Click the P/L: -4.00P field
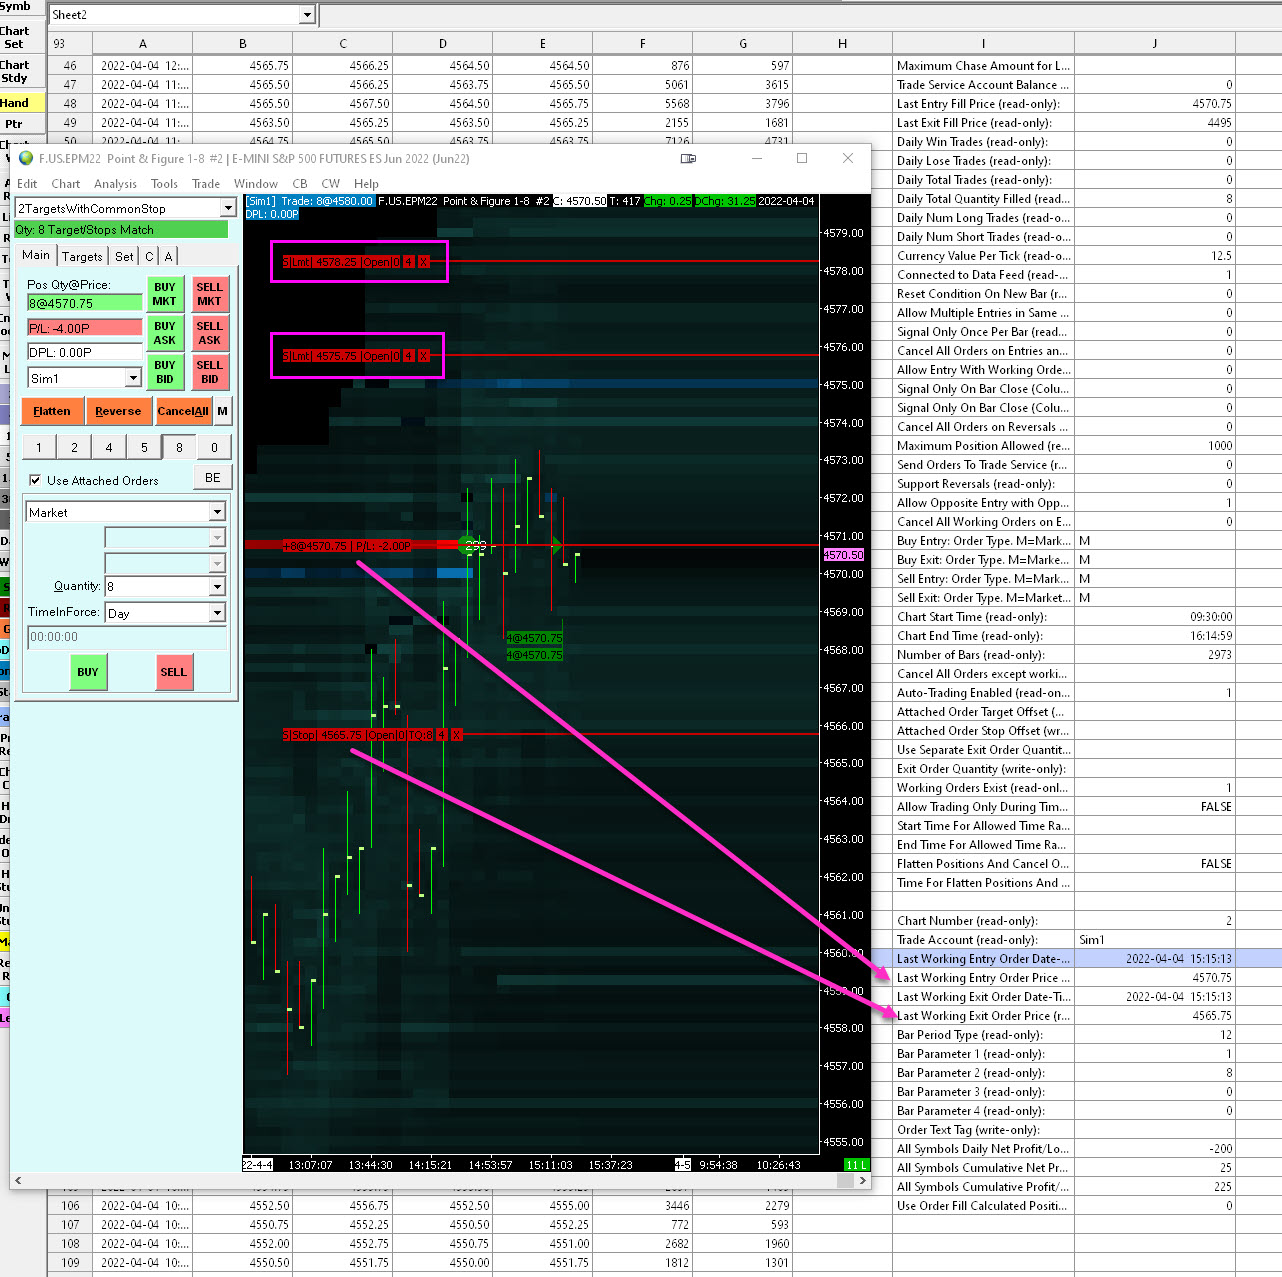This screenshot has height=1277, width=1282. click(85, 328)
